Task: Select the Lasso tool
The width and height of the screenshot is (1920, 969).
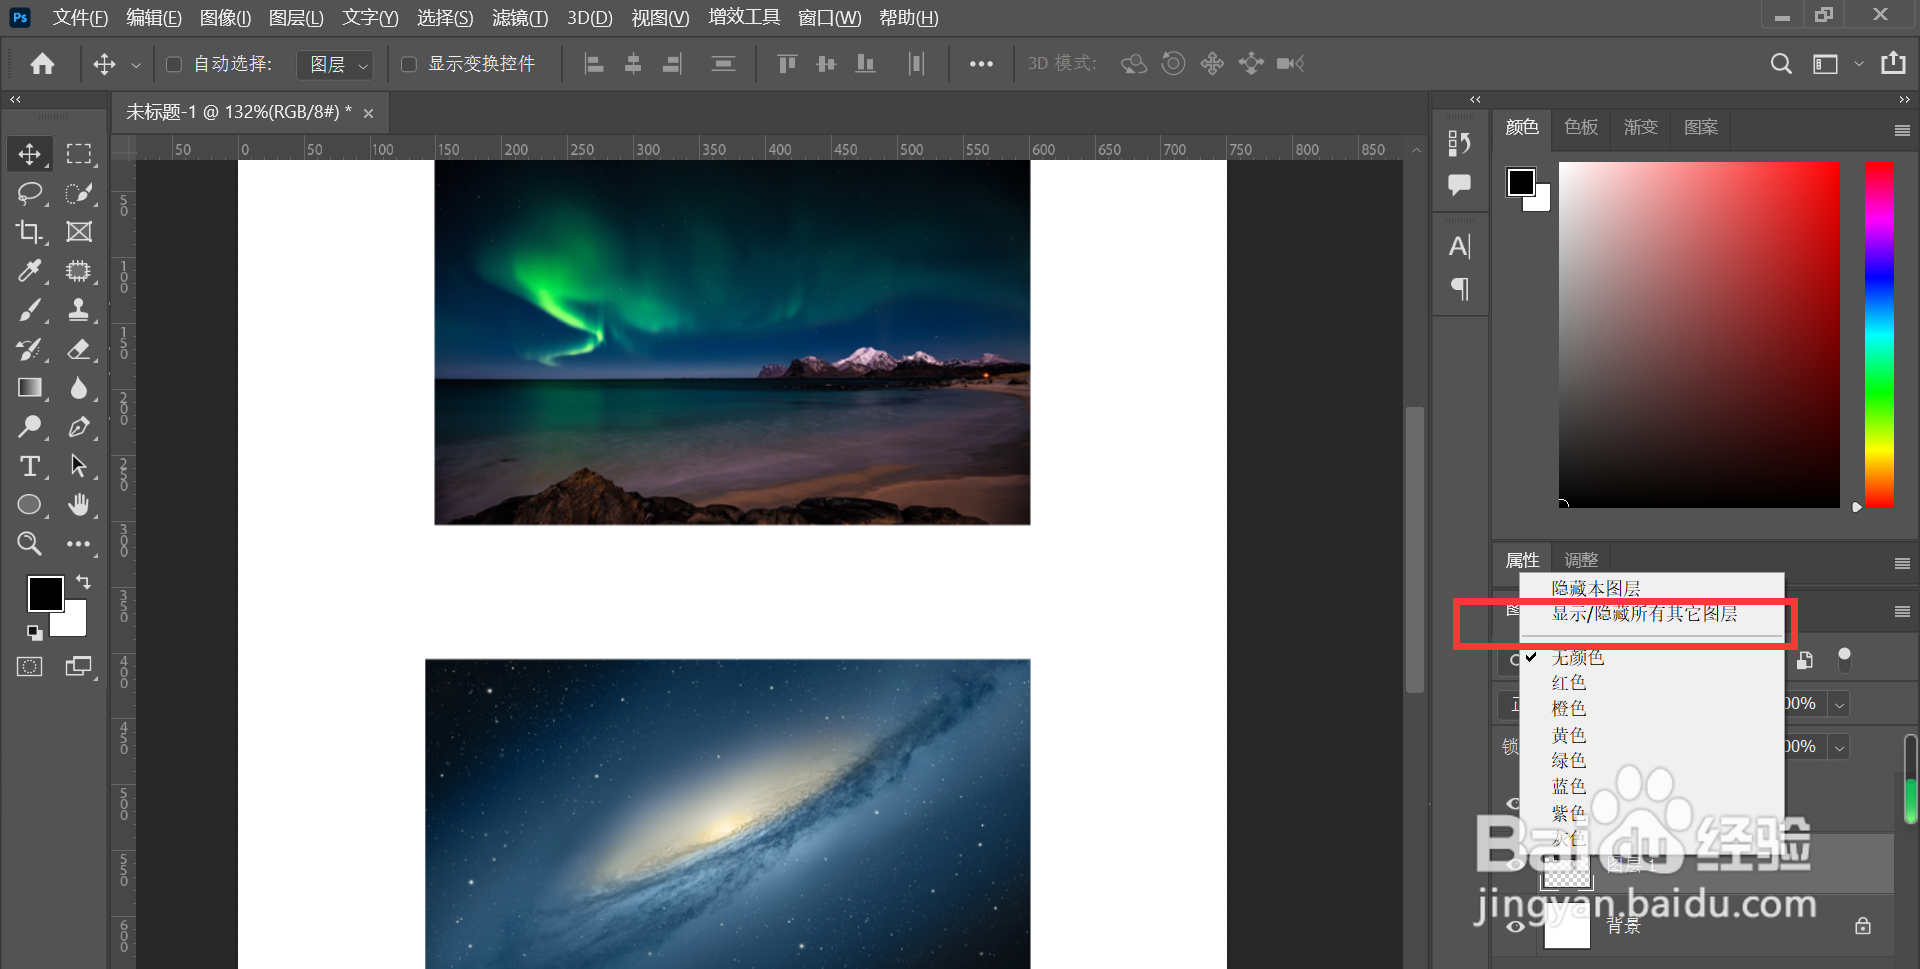Action: pyautogui.click(x=29, y=193)
